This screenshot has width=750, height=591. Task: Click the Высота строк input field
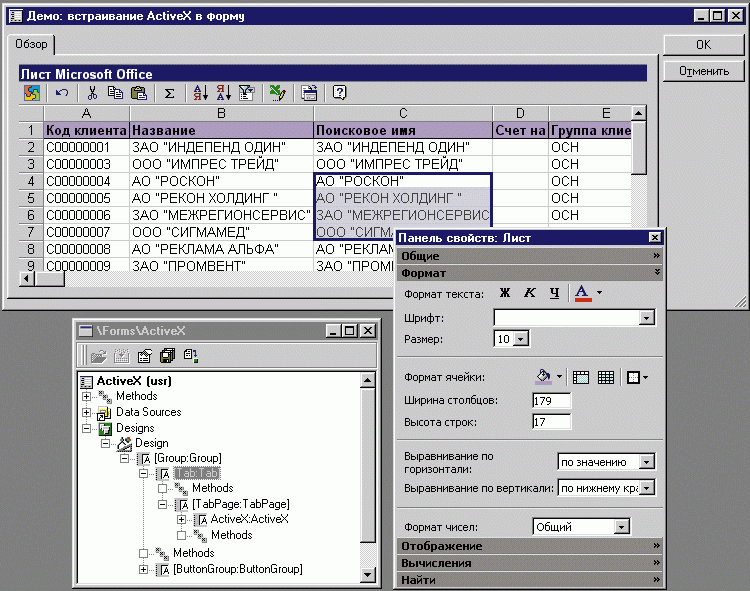click(x=551, y=422)
